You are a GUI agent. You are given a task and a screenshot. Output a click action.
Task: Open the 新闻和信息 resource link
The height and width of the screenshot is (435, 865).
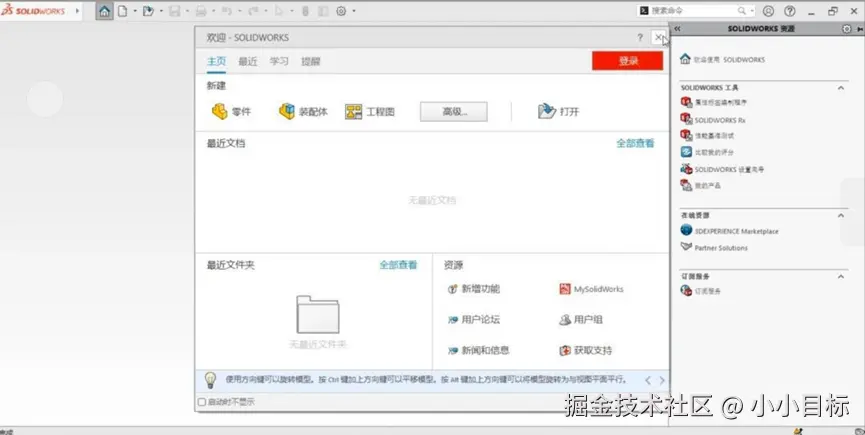(x=478, y=350)
